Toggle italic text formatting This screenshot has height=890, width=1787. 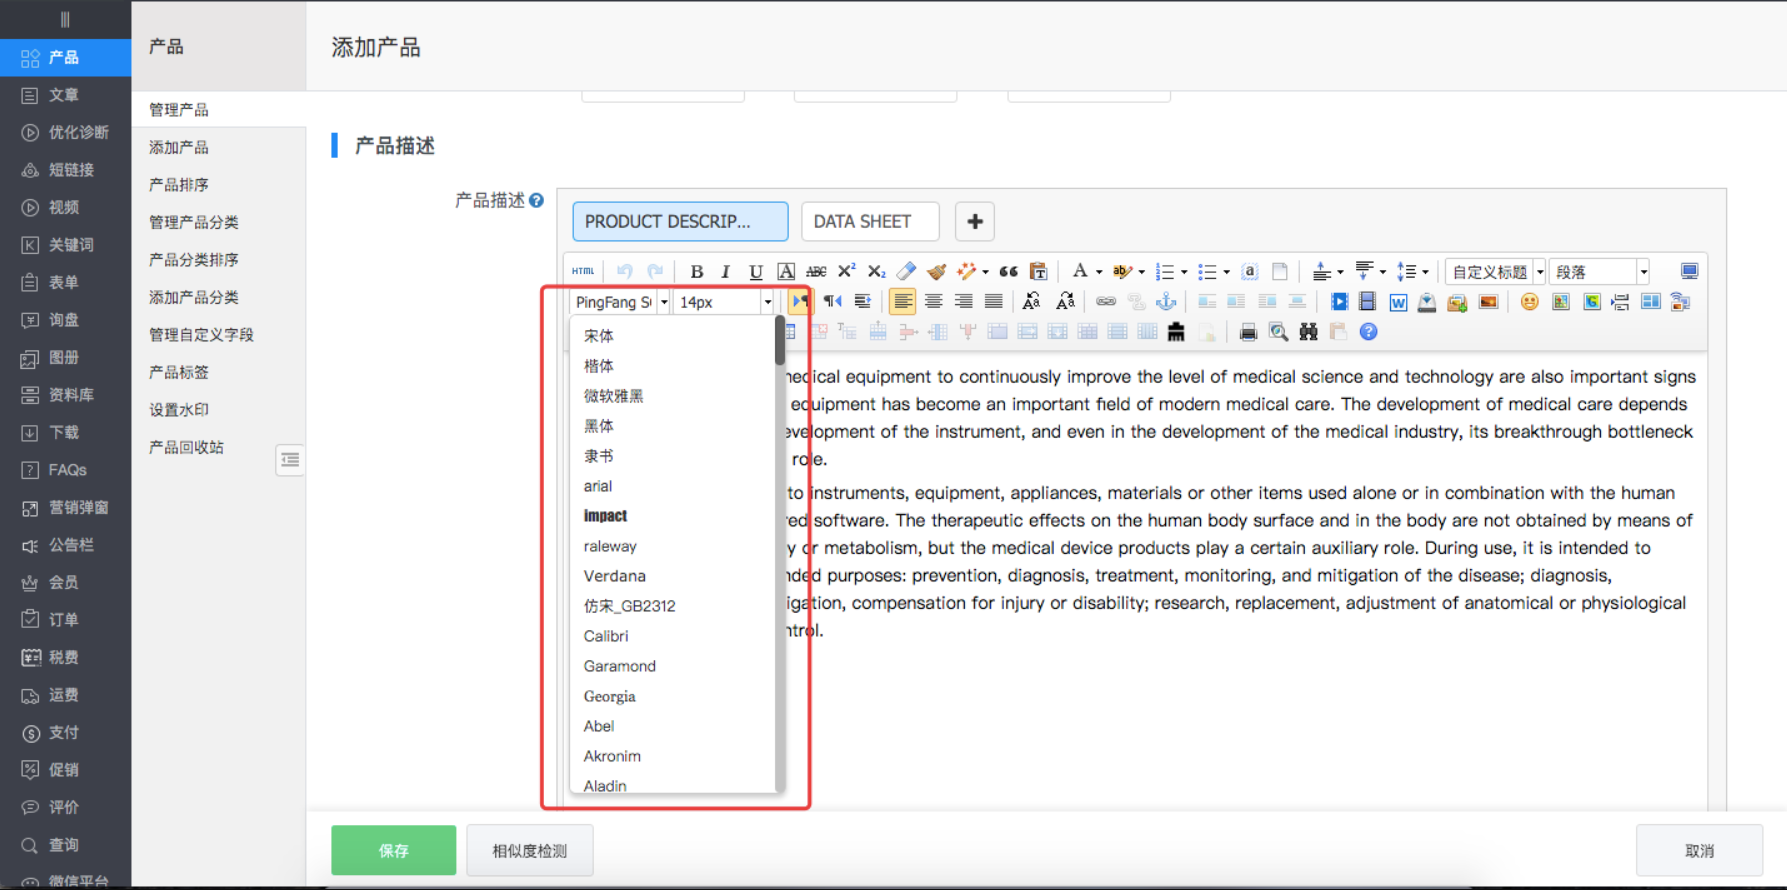coord(726,272)
